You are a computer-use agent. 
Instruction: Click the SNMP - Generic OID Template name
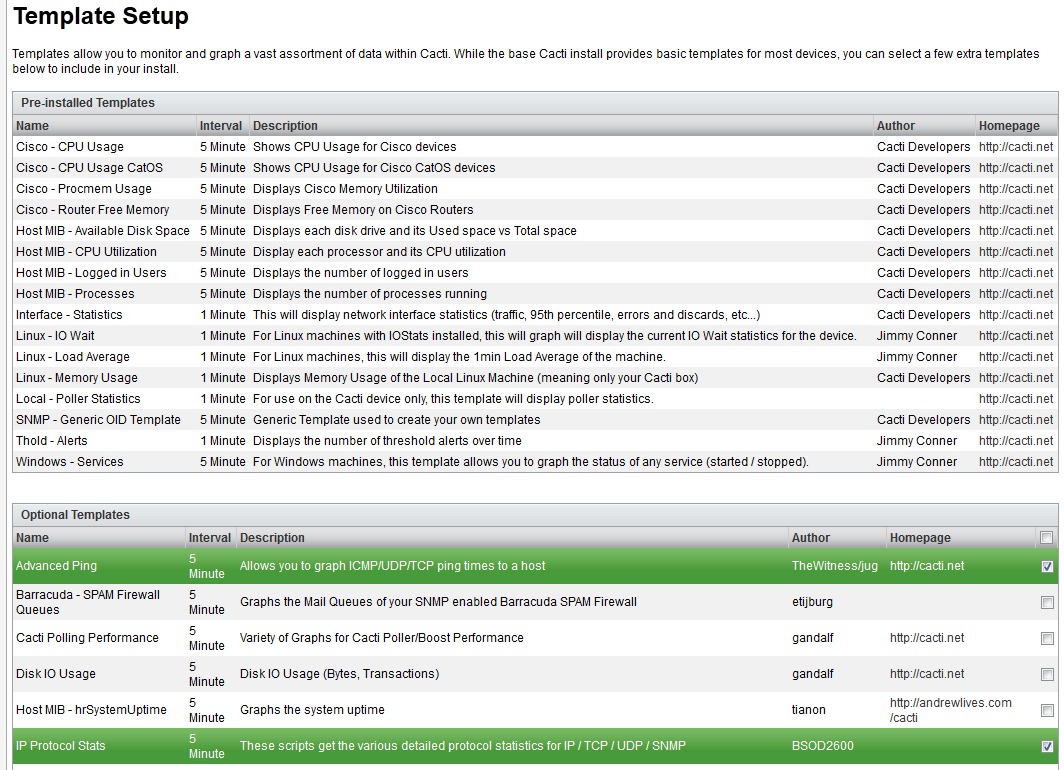pos(98,420)
